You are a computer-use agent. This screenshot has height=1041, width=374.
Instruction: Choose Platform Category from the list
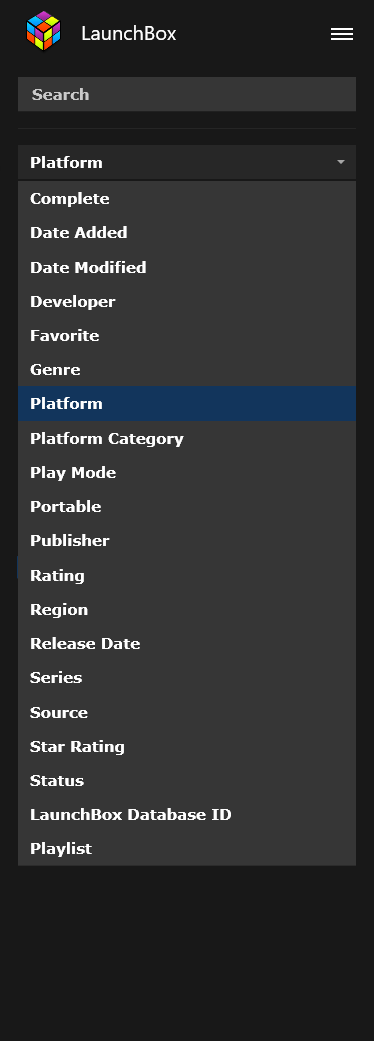tap(187, 438)
